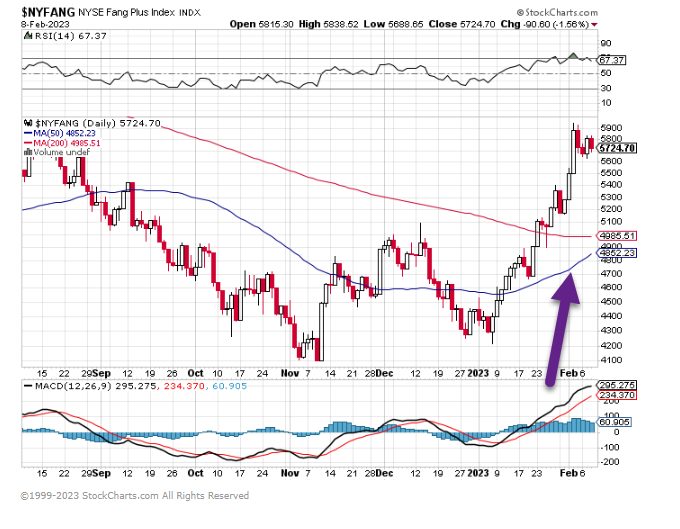The height and width of the screenshot is (529, 680).
Task: Click the 5724.70 last-price tag on the price axis
Action: 617,148
